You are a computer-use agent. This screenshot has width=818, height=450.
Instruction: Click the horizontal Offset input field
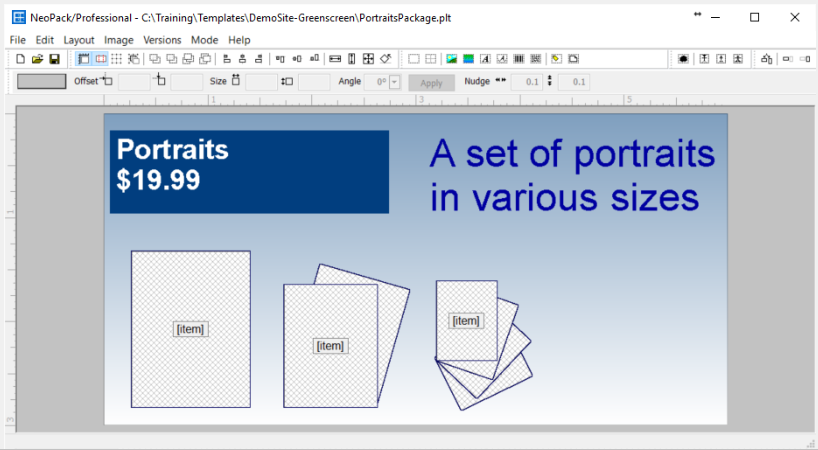click(x=134, y=82)
